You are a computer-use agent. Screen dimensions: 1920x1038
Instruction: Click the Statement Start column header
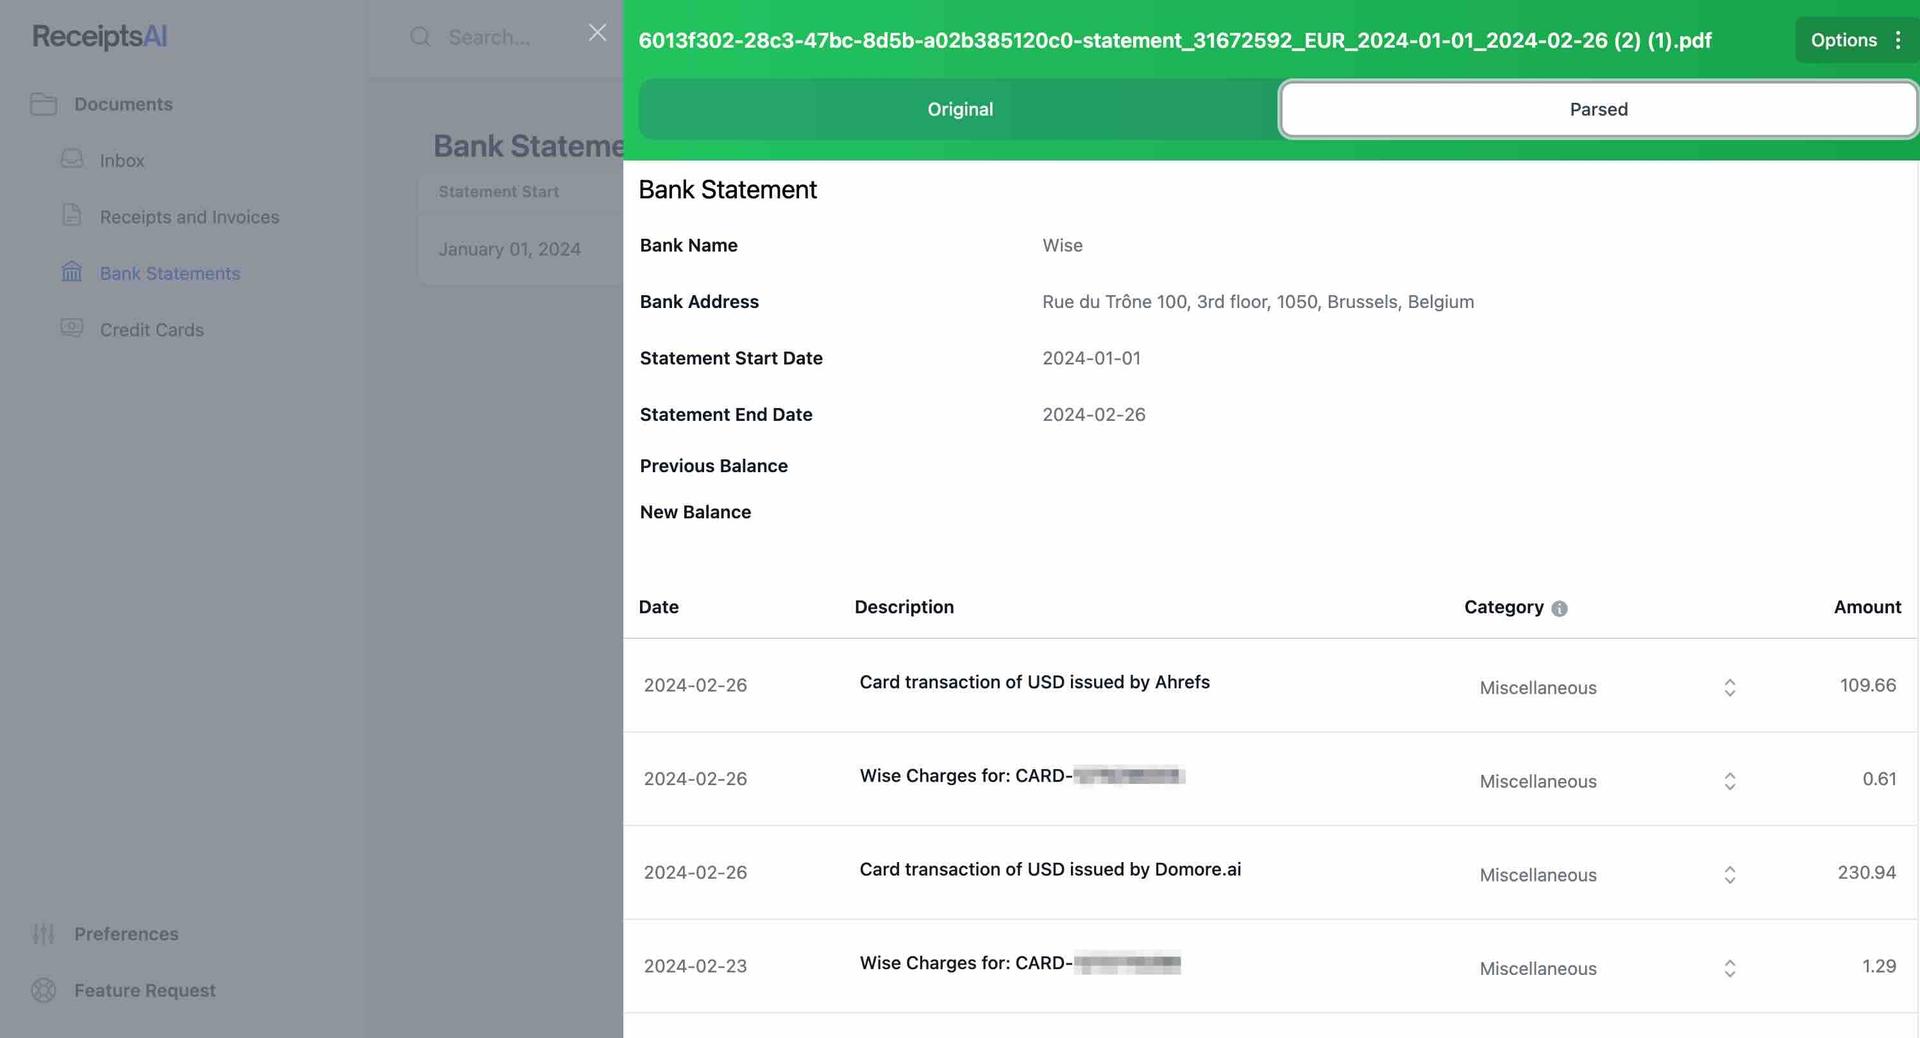(x=498, y=191)
